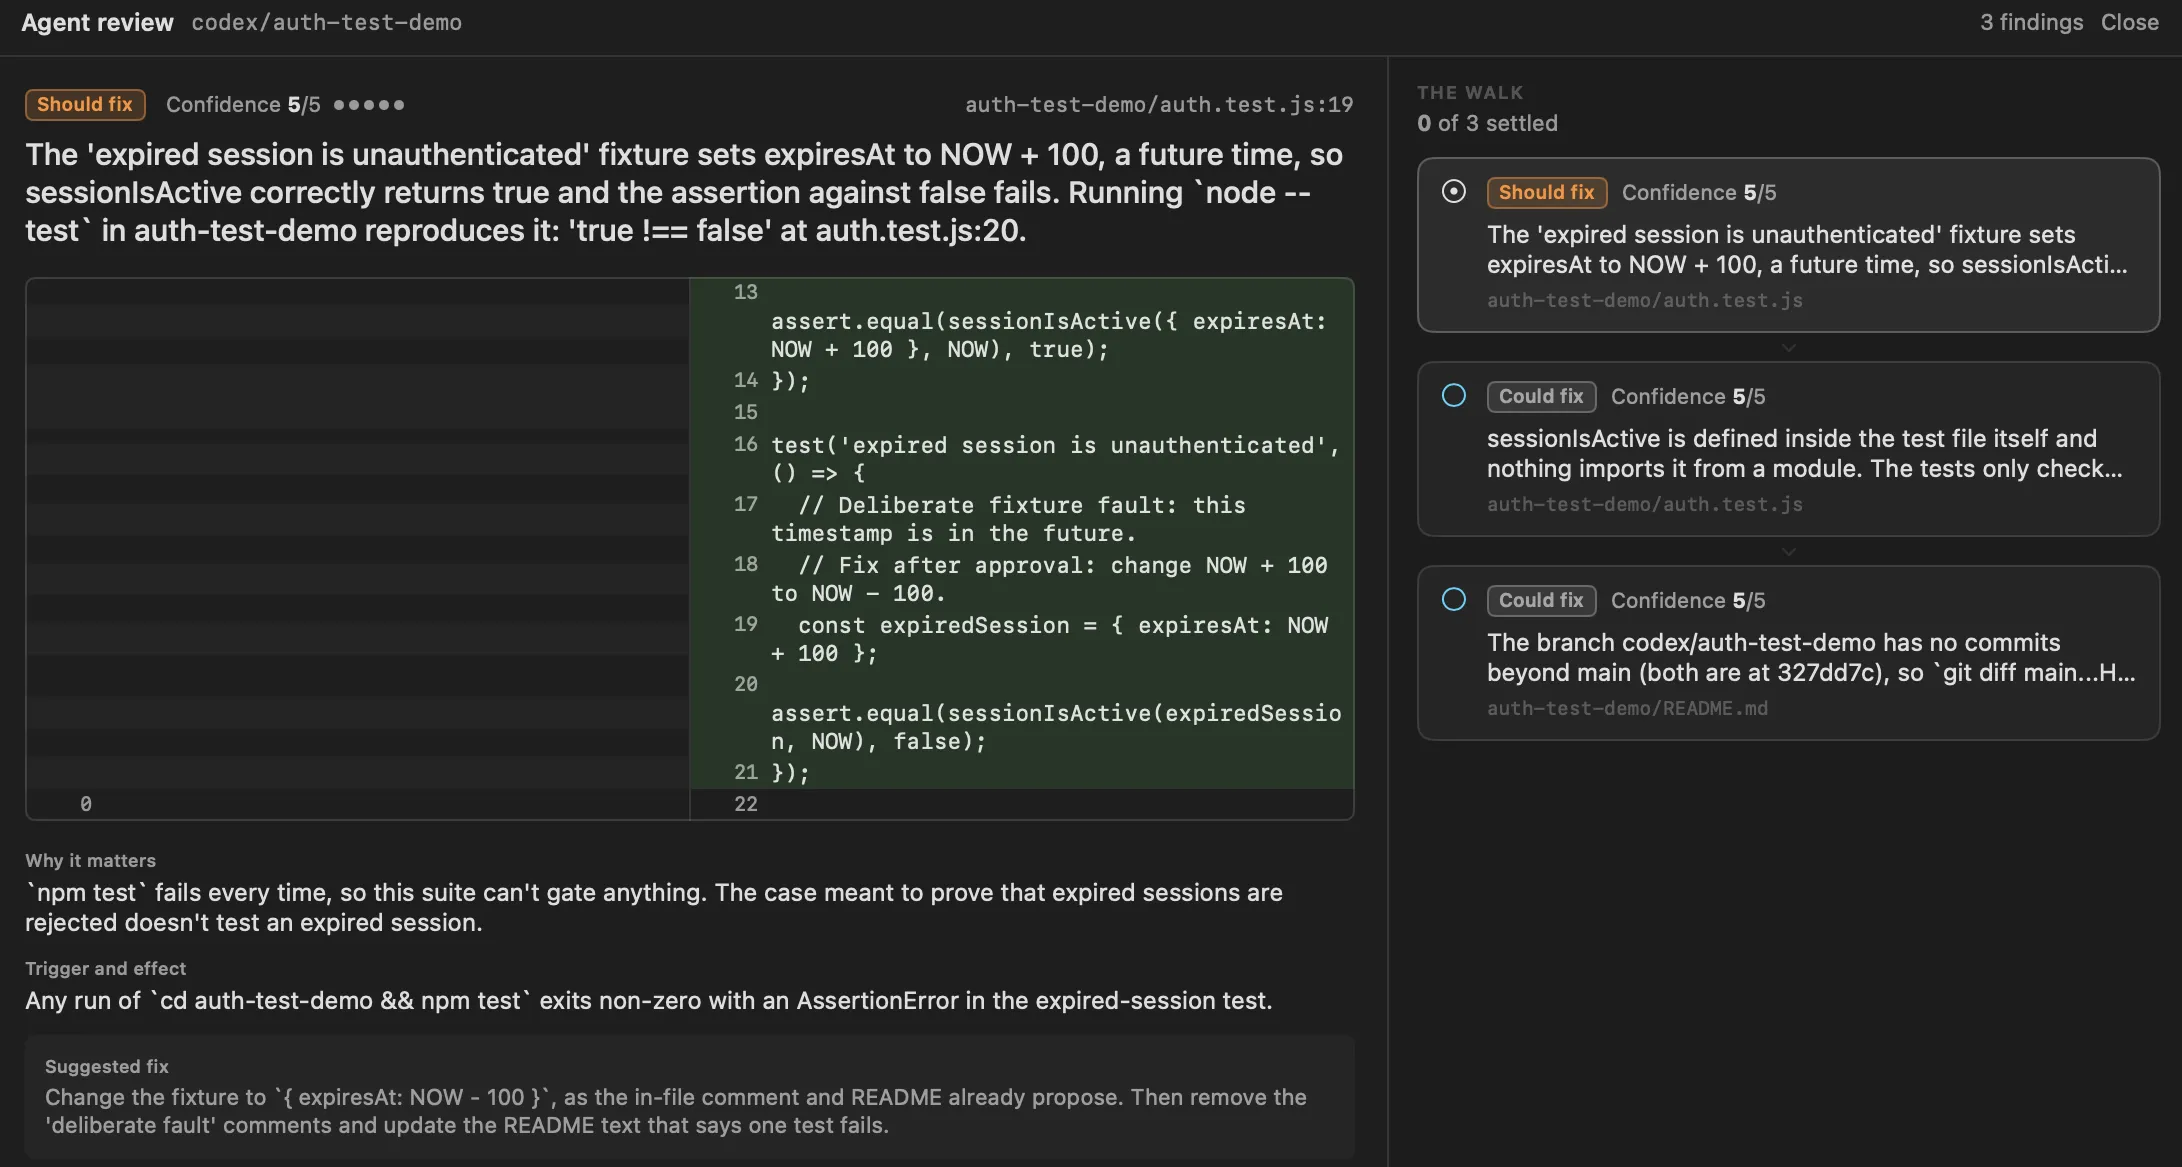Click the 'Agent review' title
The image size is (2182, 1167).
(x=97, y=22)
